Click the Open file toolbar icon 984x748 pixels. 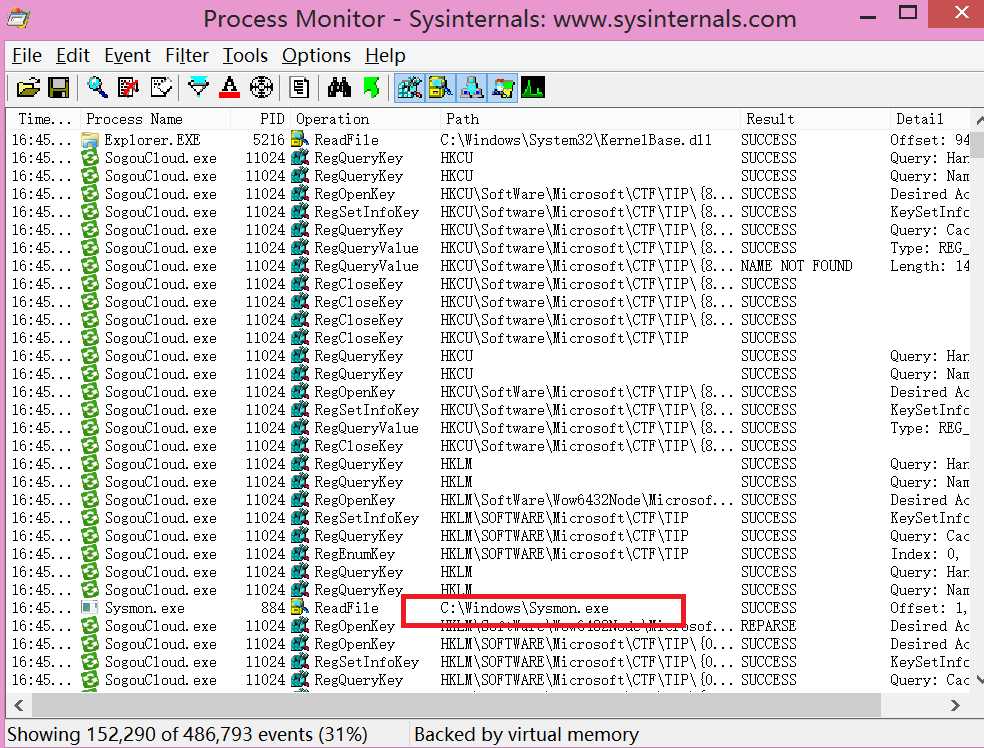pos(28,87)
